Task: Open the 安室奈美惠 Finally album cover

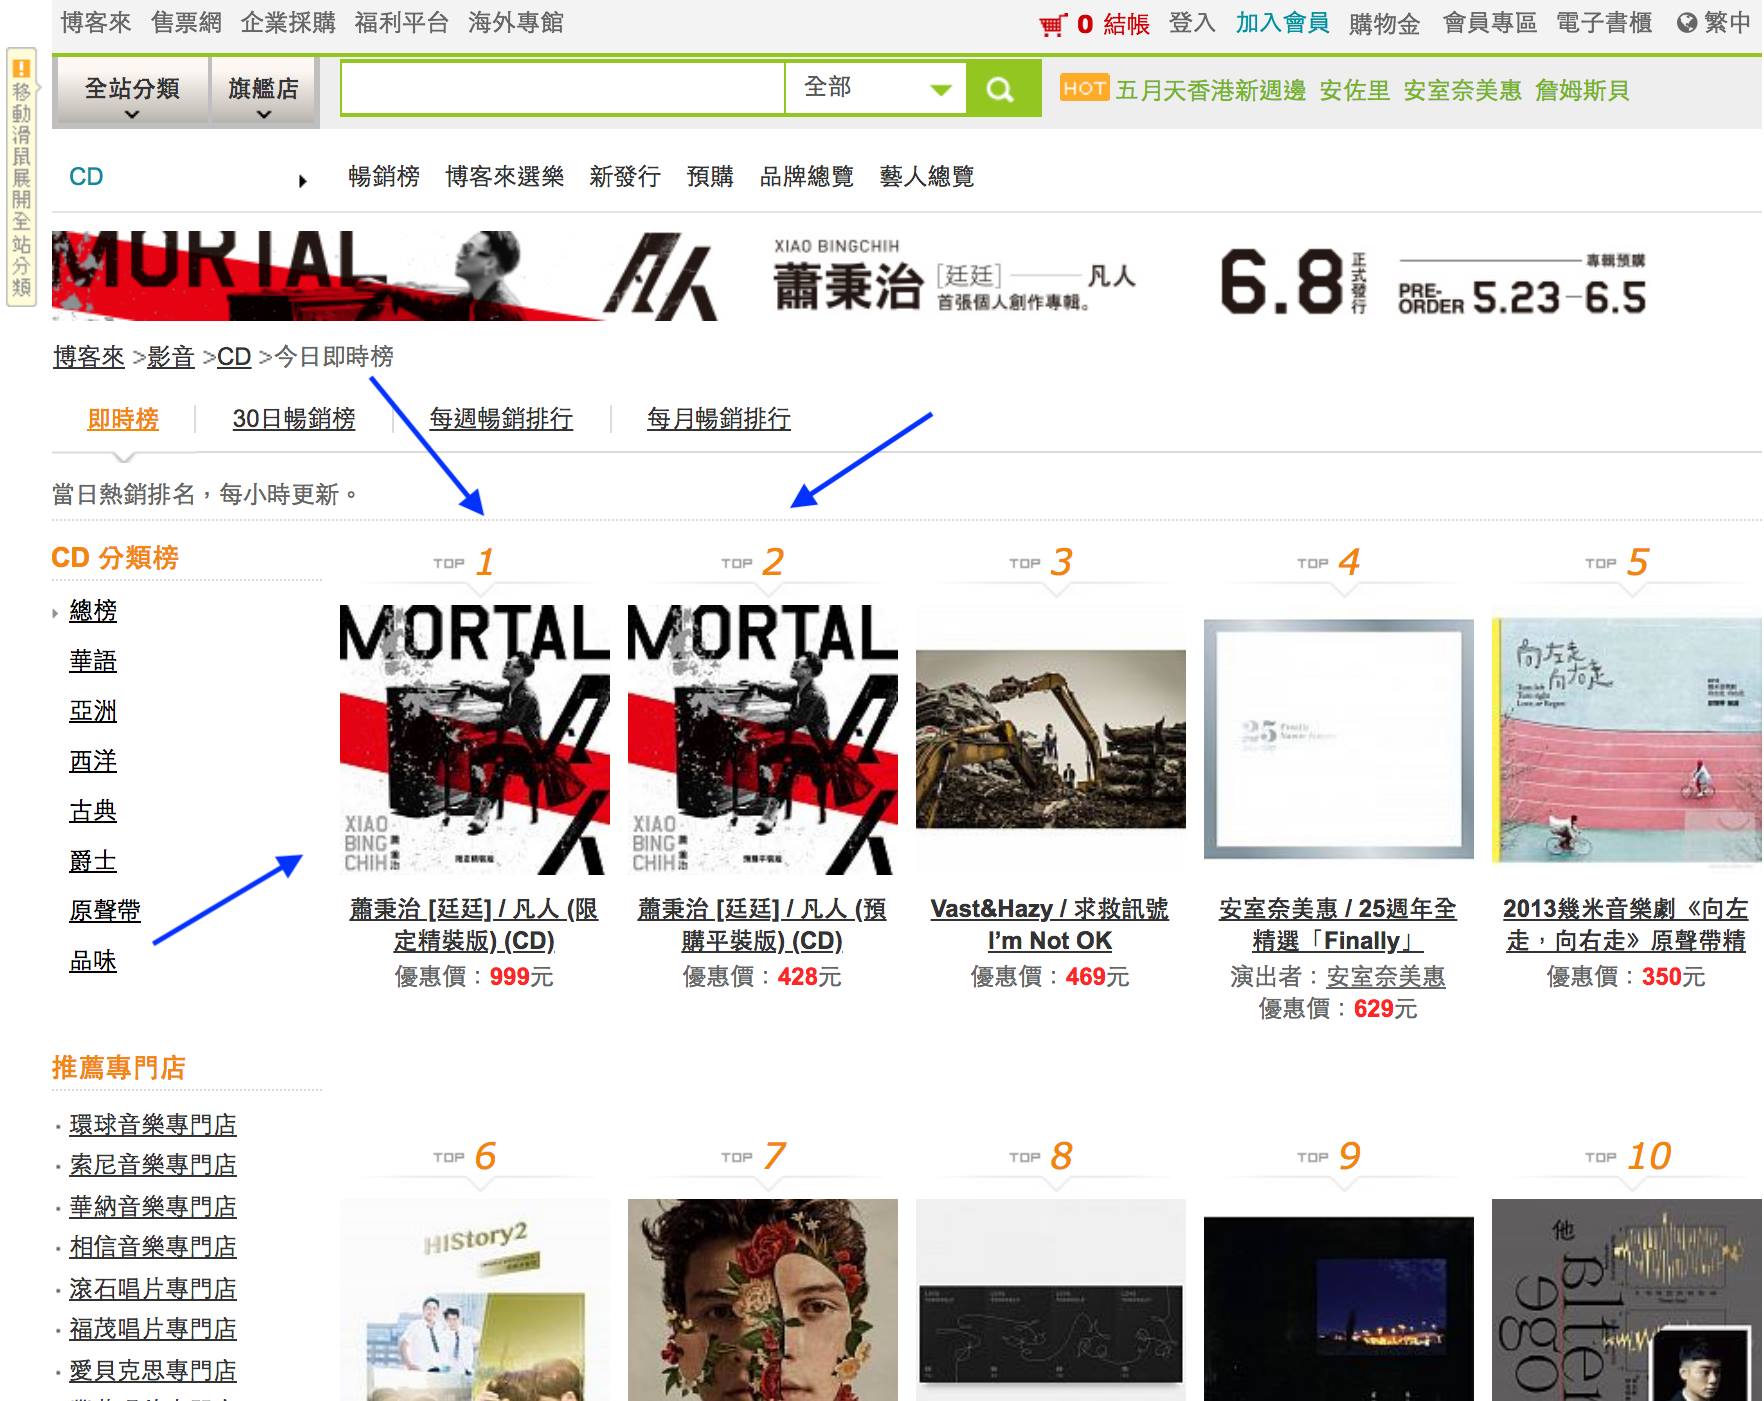Action: pyautogui.click(x=1339, y=739)
